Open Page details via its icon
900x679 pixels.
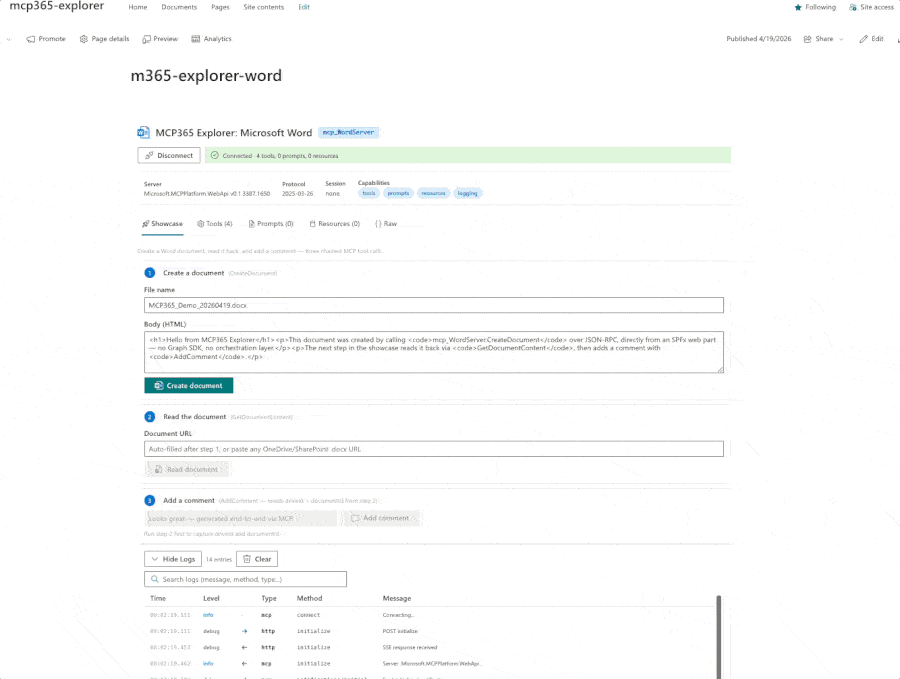84,38
